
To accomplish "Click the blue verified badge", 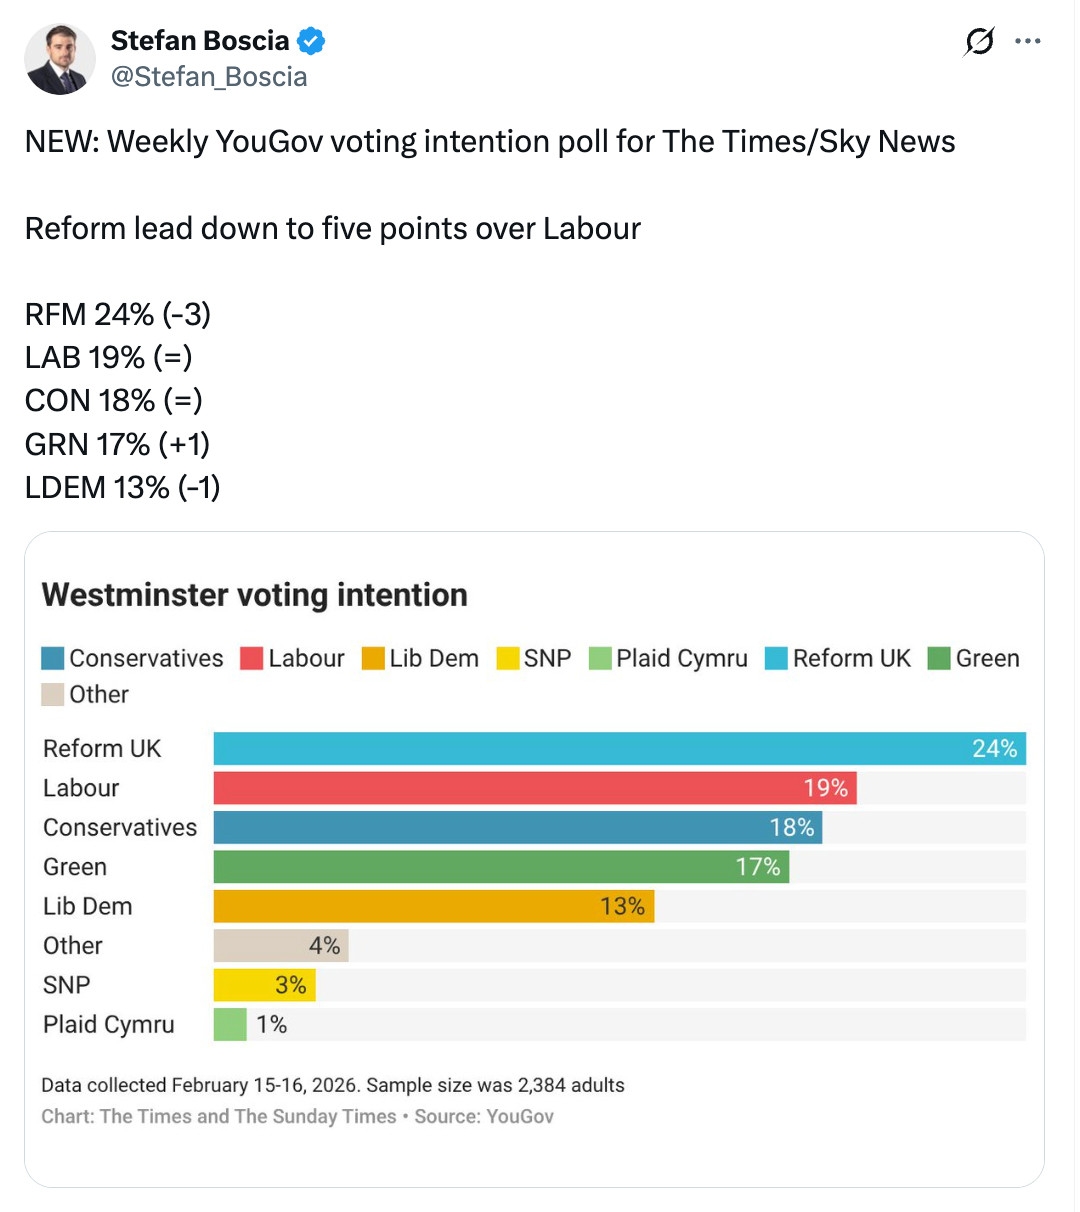I will [311, 41].
